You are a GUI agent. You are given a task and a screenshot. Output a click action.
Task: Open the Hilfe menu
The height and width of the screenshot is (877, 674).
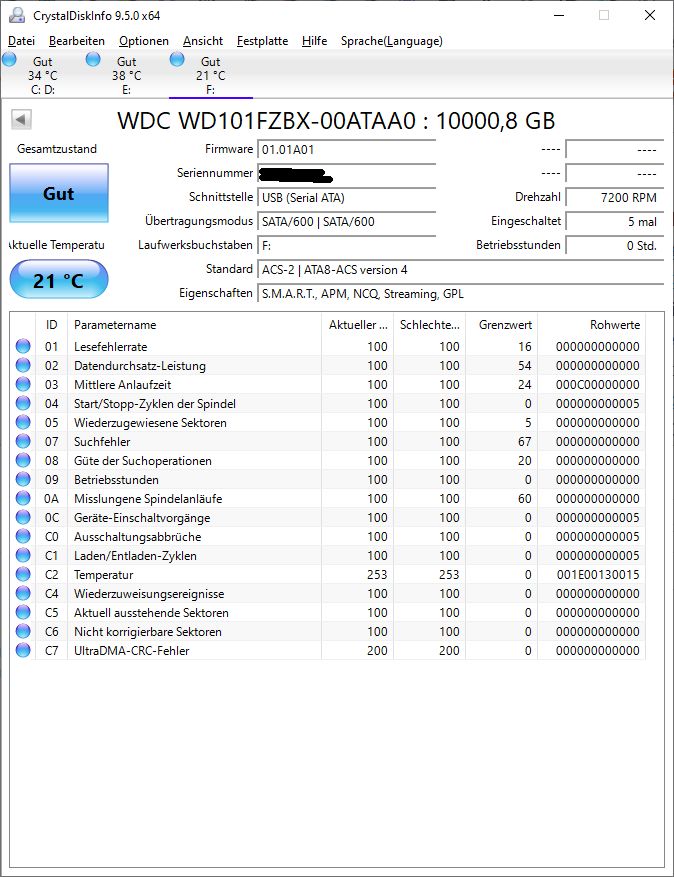[314, 41]
